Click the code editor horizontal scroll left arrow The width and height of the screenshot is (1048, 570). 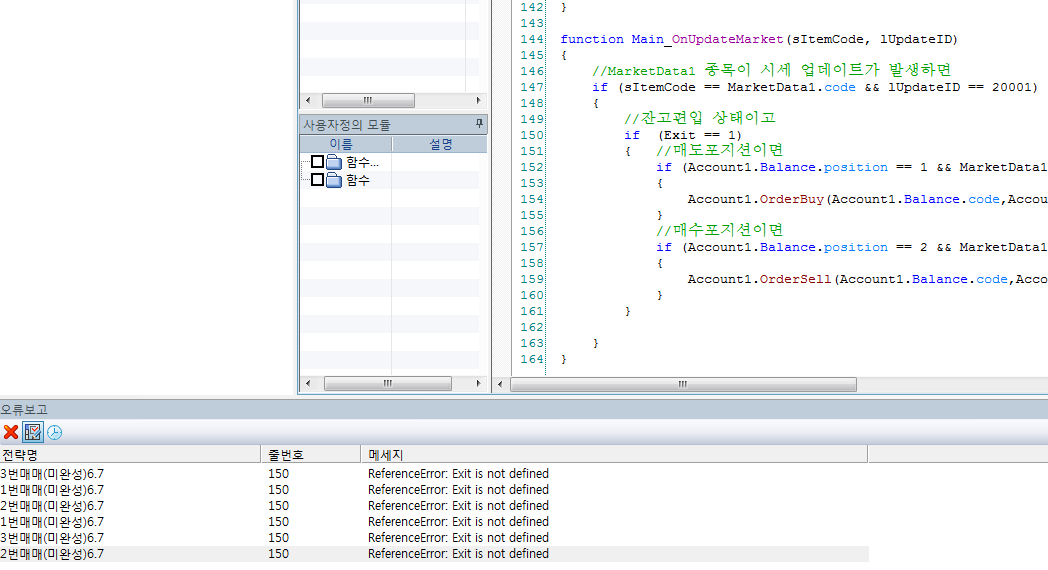(x=500, y=384)
